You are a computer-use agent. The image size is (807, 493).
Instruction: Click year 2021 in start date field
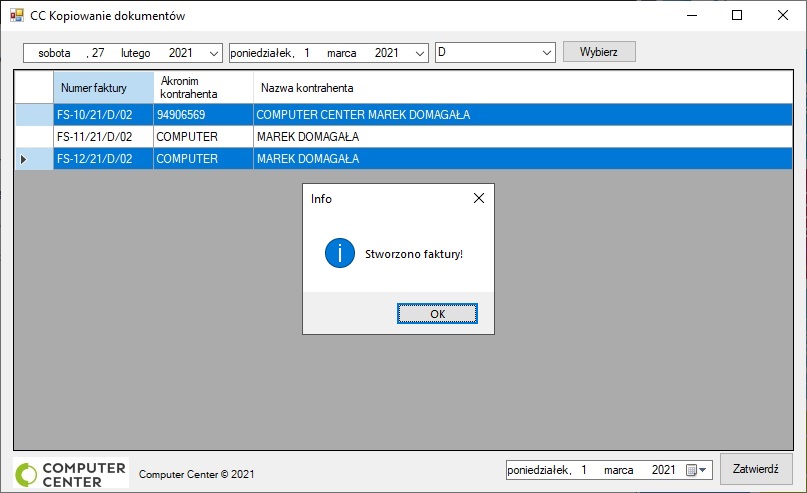point(181,53)
